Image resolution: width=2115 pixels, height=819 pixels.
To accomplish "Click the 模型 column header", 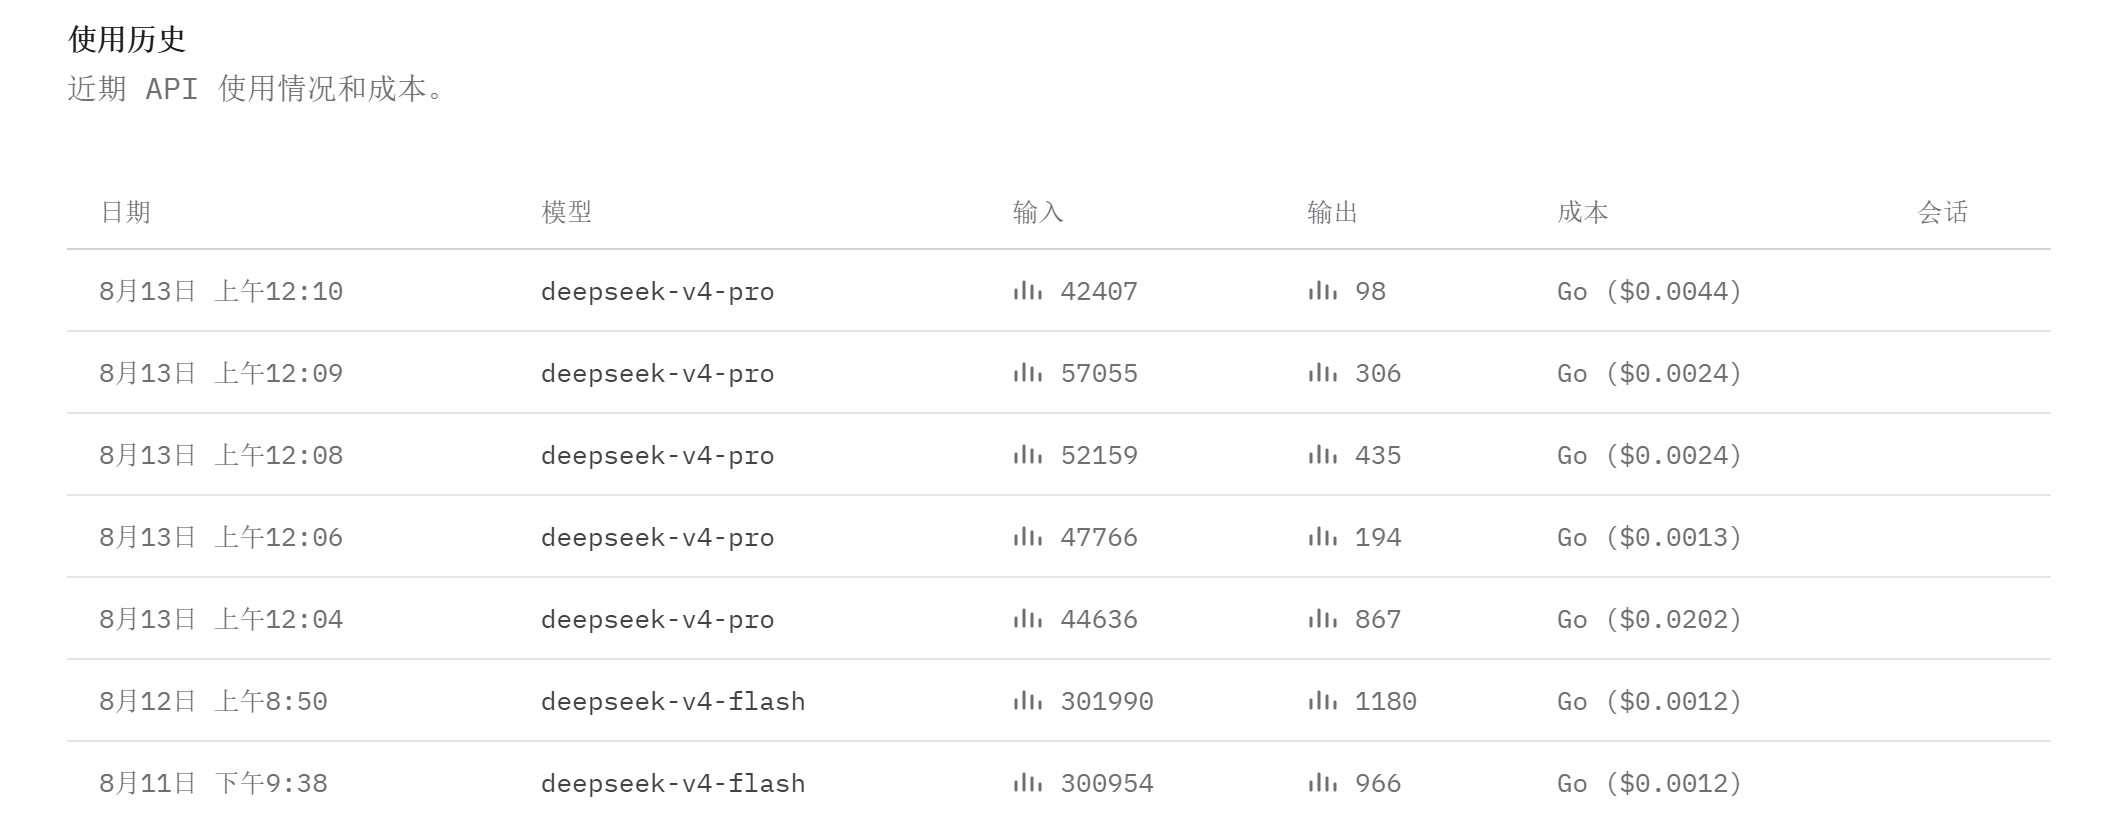I will pyautogui.click(x=566, y=212).
